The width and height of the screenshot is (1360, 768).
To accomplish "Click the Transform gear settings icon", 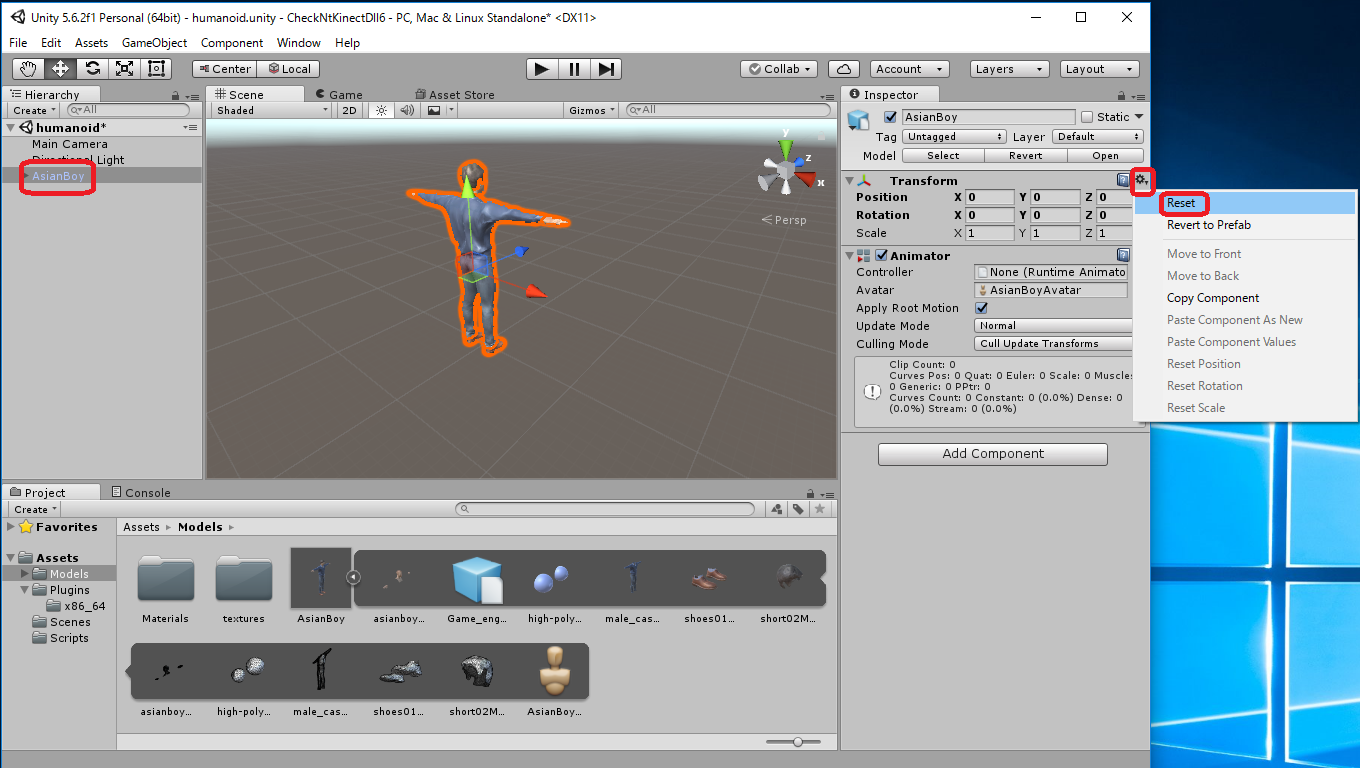I will point(1141,180).
